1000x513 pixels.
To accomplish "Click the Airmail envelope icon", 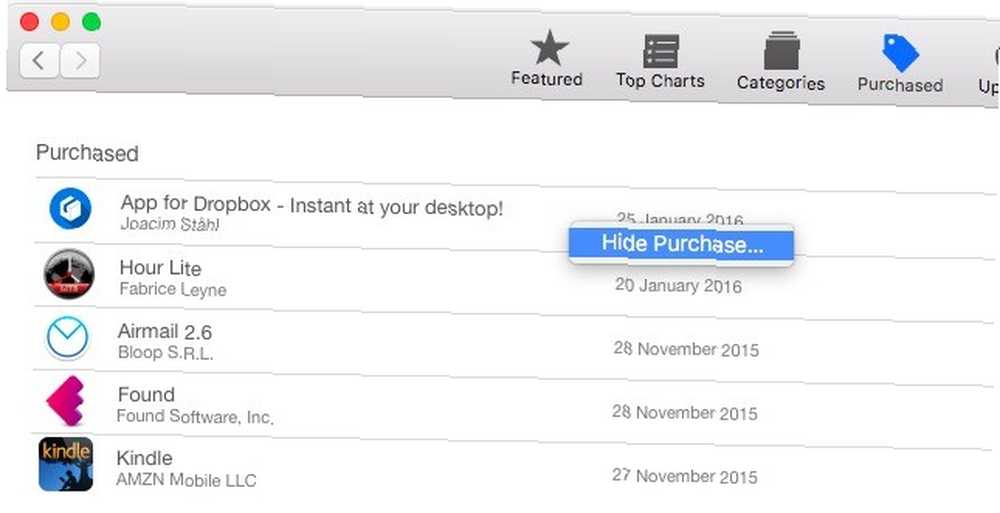I will 68,338.
